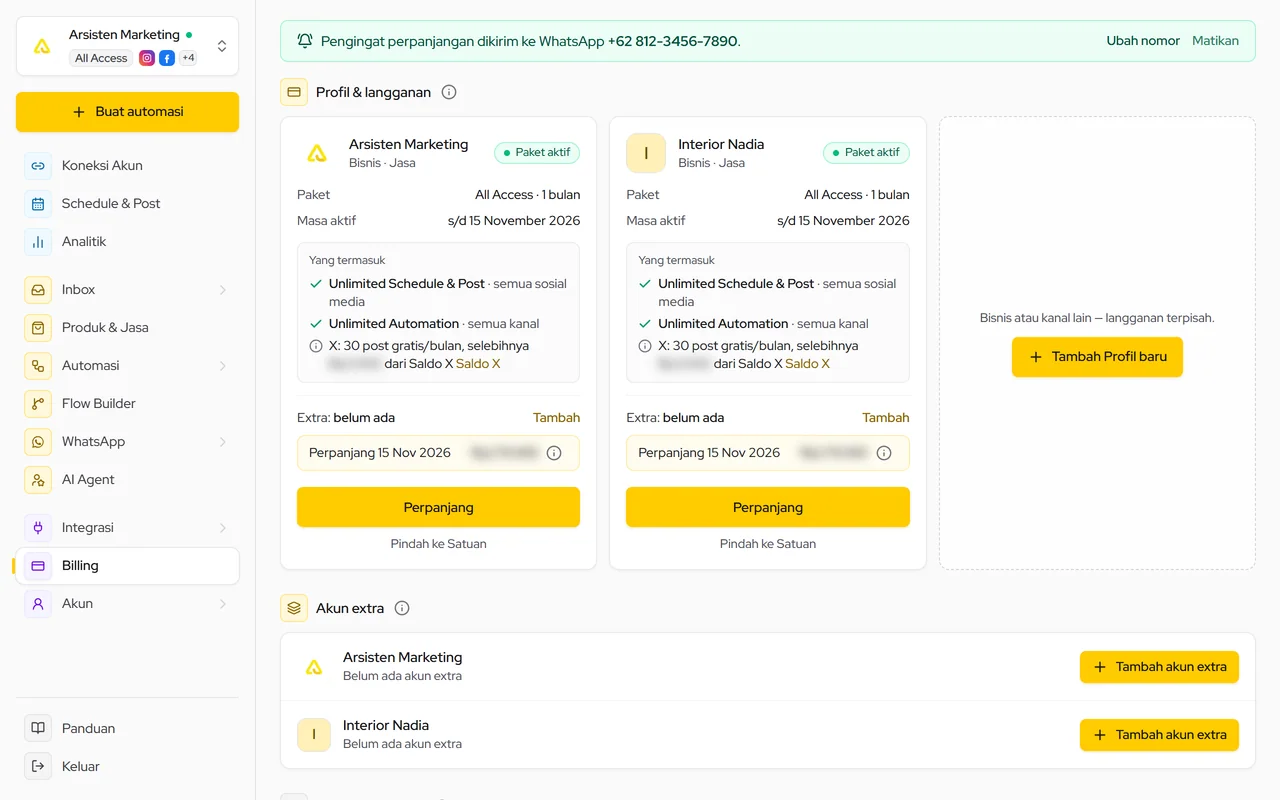Go to Schedule & Post menu
The width and height of the screenshot is (1280, 800).
(x=127, y=204)
